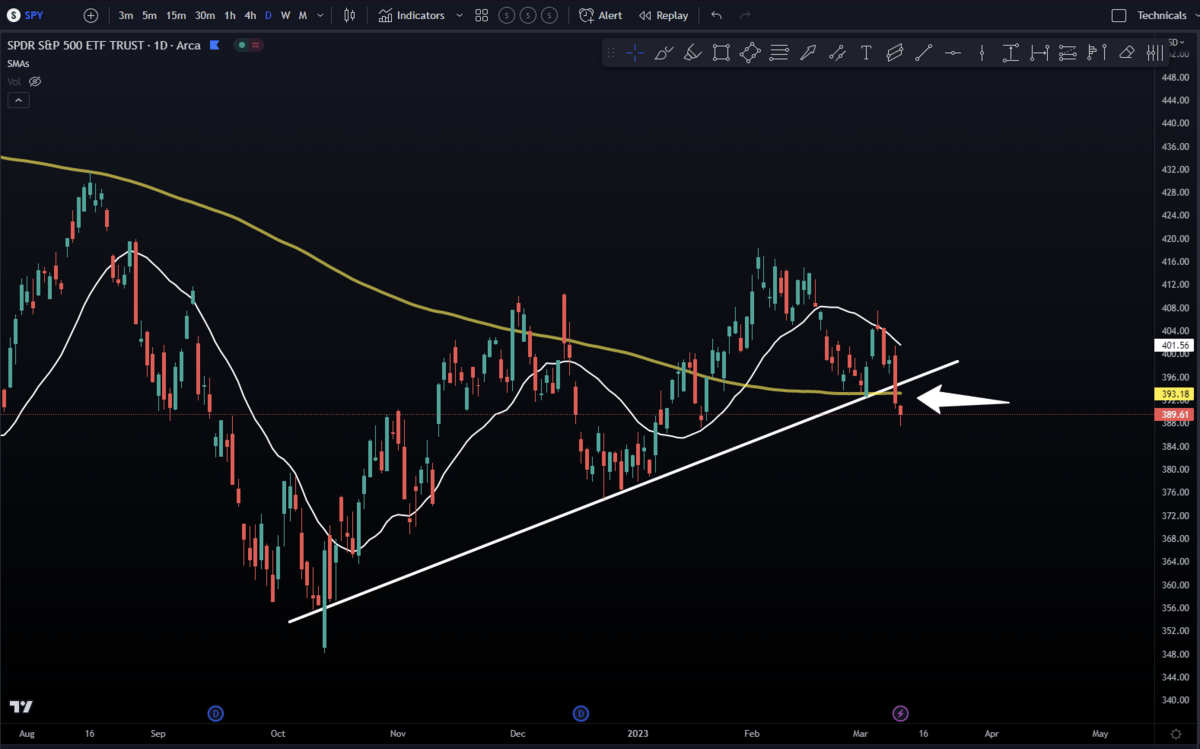Click the Nov label on time axis
The height and width of the screenshot is (749, 1200).
(398, 734)
